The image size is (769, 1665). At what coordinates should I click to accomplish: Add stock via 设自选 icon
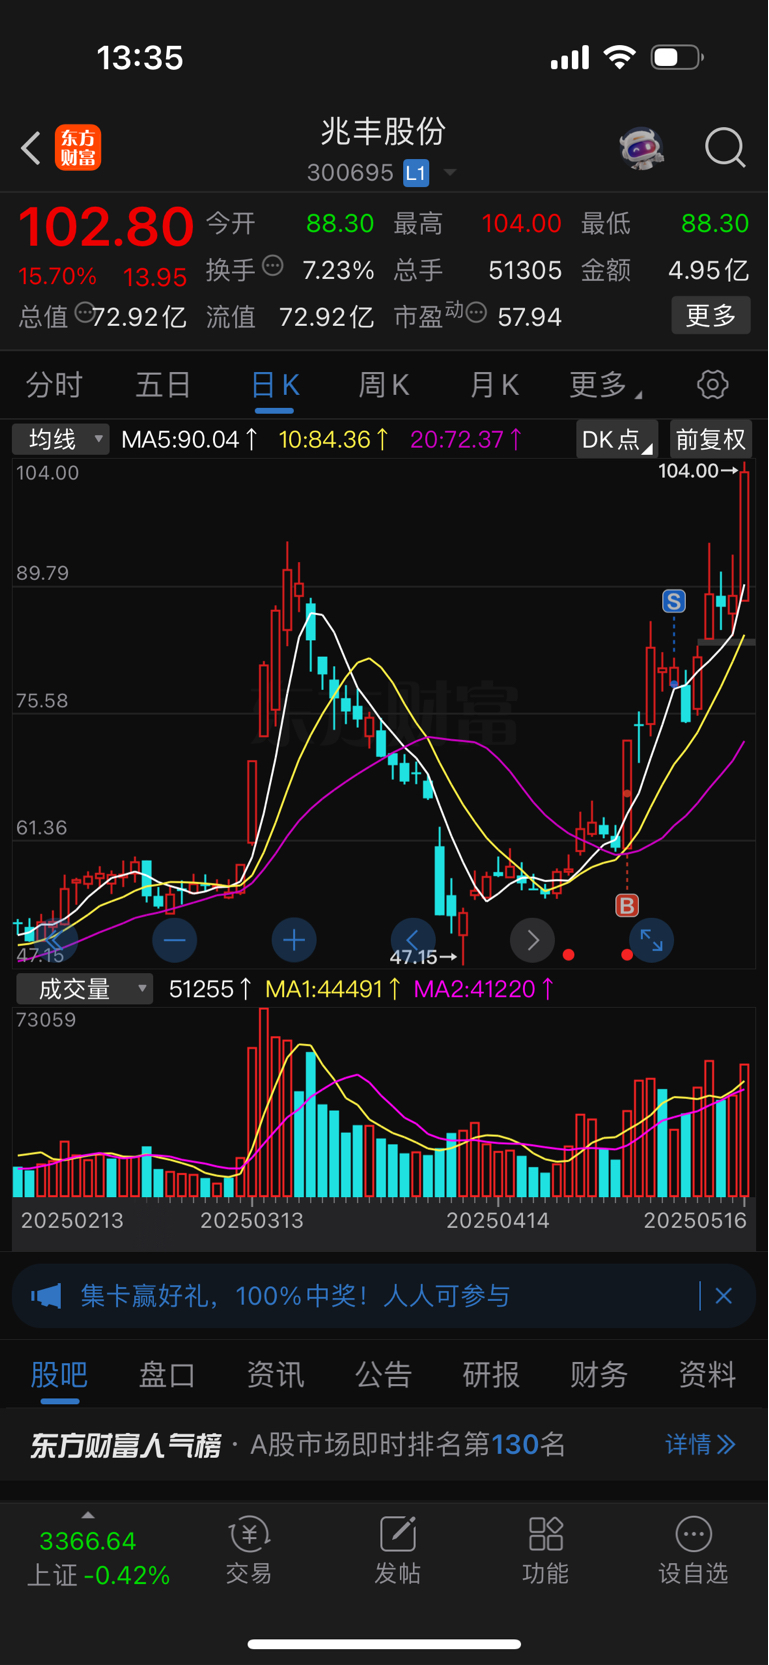(x=693, y=1551)
